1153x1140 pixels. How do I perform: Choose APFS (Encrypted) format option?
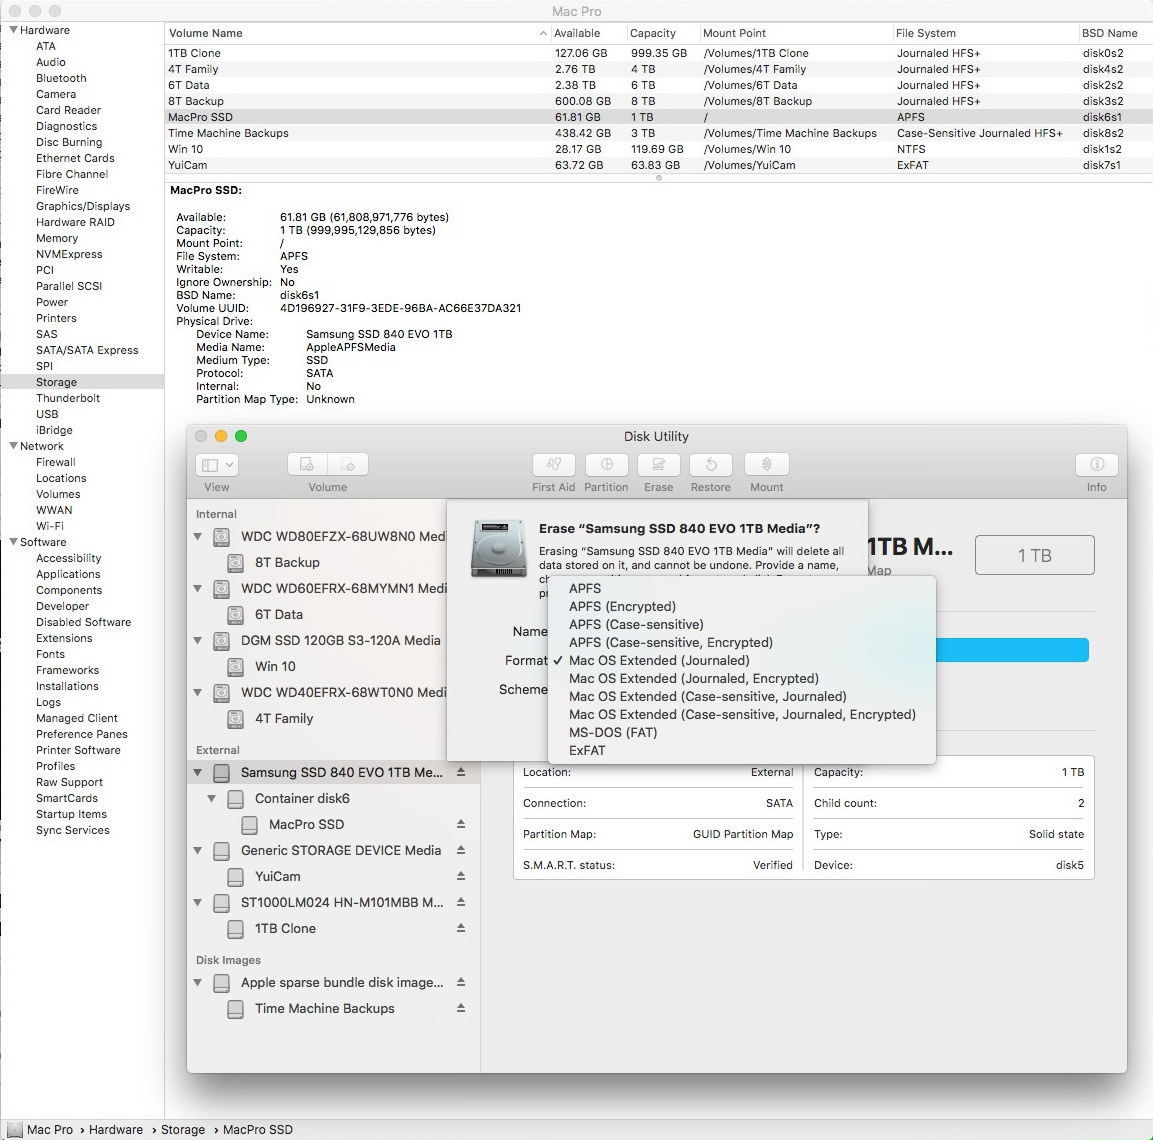742,607
